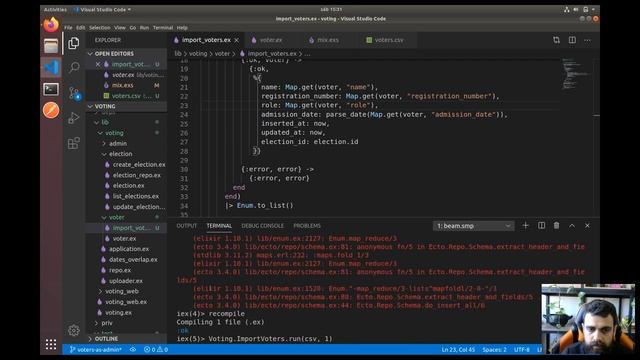
Task: Launch Firefox from the Ubuntu dock
Action: tap(51, 24)
